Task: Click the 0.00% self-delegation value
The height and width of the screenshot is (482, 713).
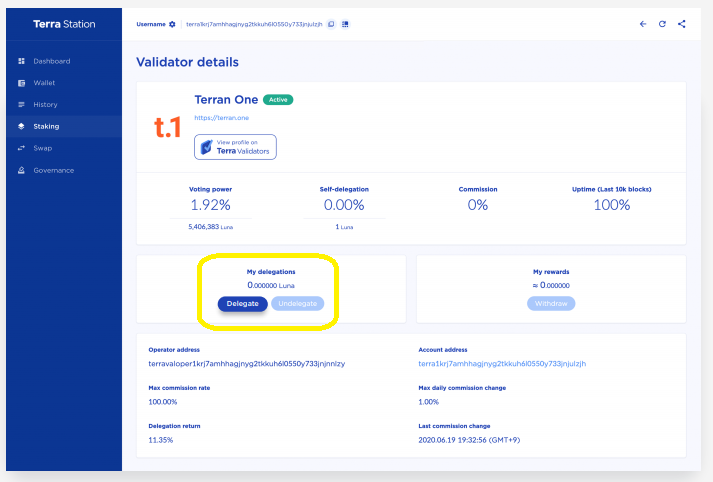Action: pyautogui.click(x=344, y=205)
